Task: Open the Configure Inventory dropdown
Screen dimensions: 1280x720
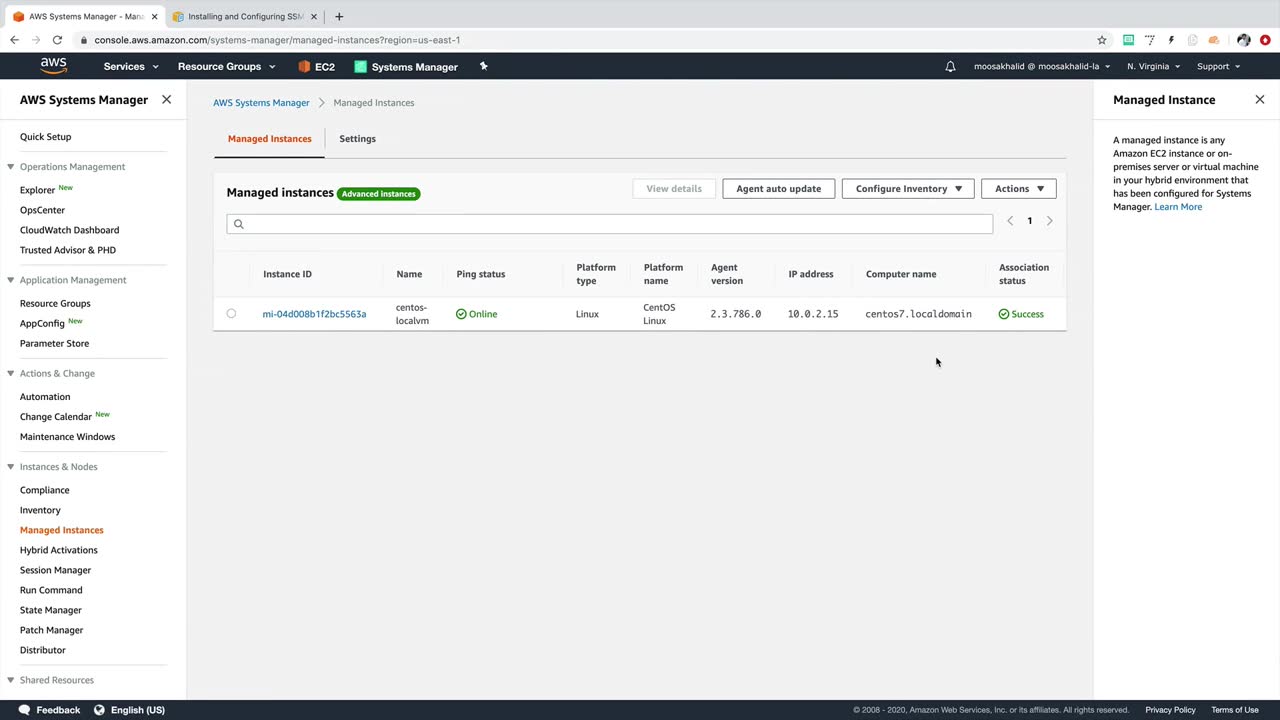Action: [908, 189]
